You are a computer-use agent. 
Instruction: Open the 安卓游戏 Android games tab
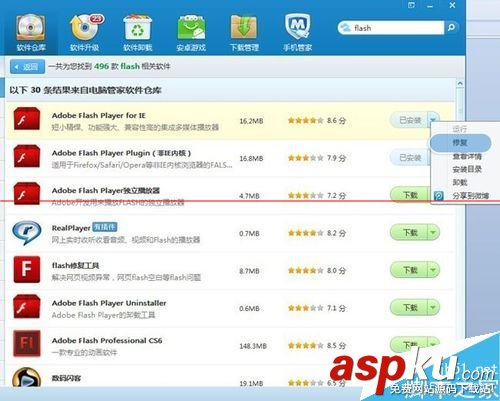click(x=191, y=33)
